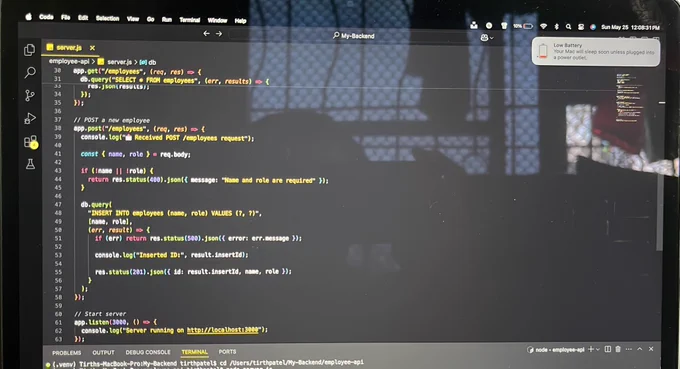This screenshot has height=369, width=680.
Task: Click the Bluetooth status icon
Action: point(556,27)
